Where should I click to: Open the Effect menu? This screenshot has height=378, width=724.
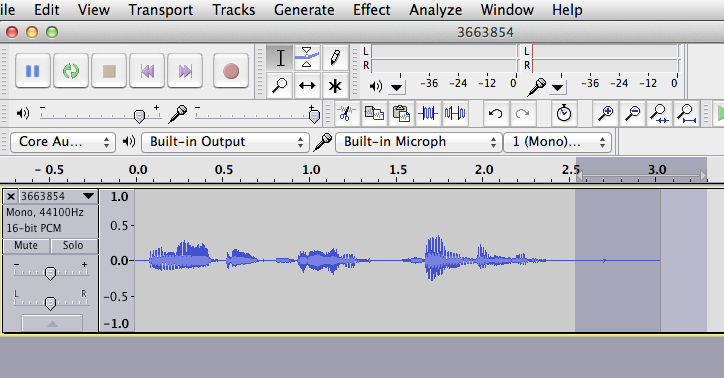(371, 10)
